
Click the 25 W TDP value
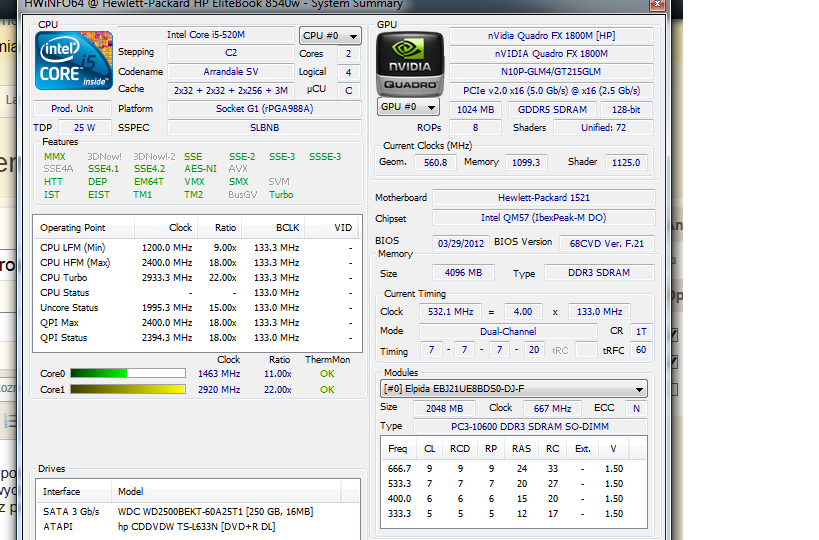coord(85,127)
